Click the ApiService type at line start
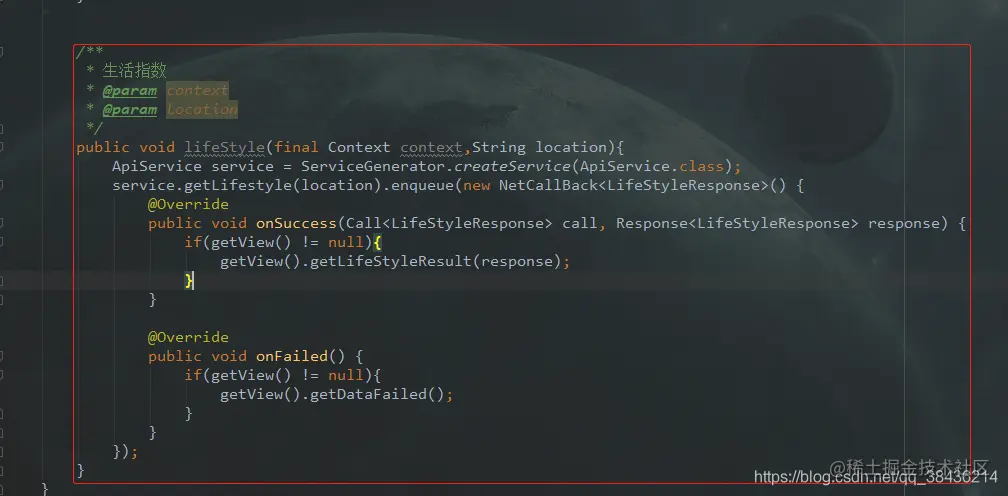Image resolution: width=1008 pixels, height=496 pixels. click(157, 166)
